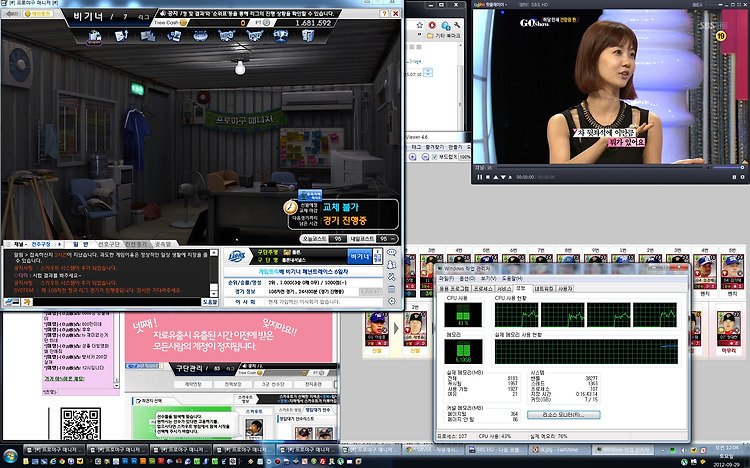750x468 pixels.
Task: Open the 서비스 tab in Task Manager
Action: [x=504, y=289]
